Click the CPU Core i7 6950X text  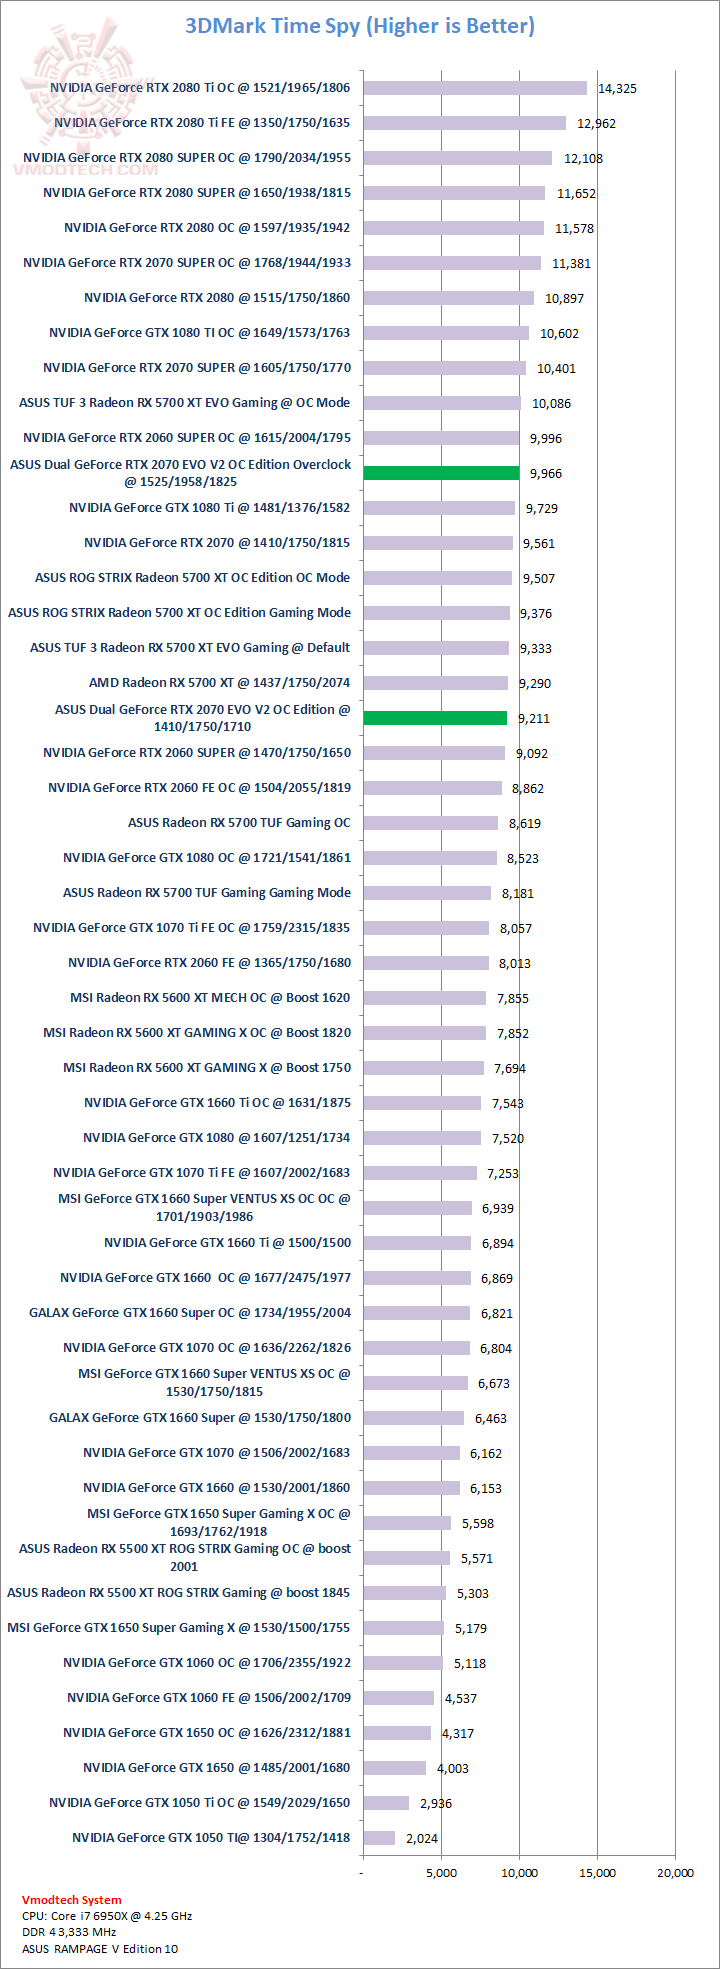click(x=107, y=1916)
